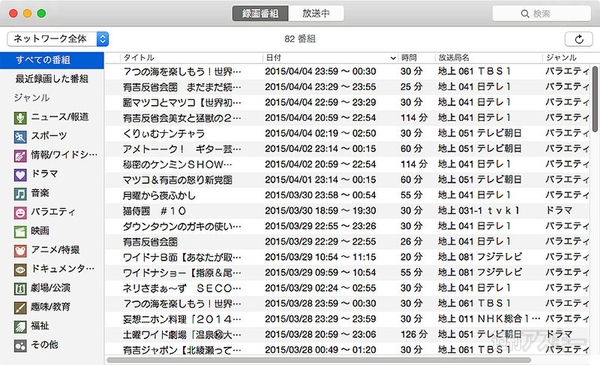This screenshot has width=600, height=365.
Task: Select the row ワイドナB面
Action: point(347,257)
